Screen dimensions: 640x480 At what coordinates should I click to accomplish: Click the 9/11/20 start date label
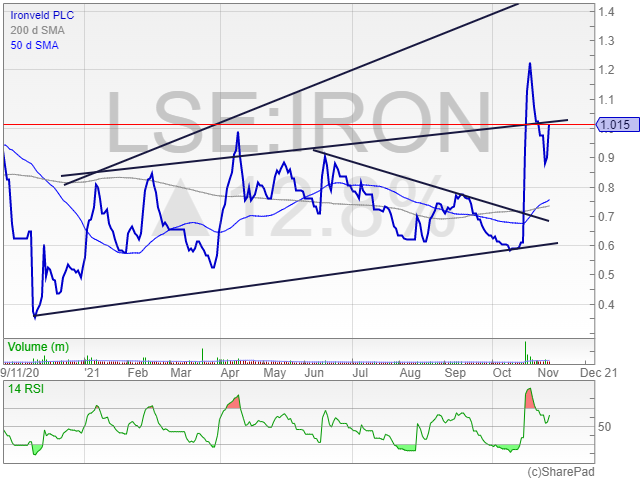pyautogui.click(x=20, y=373)
